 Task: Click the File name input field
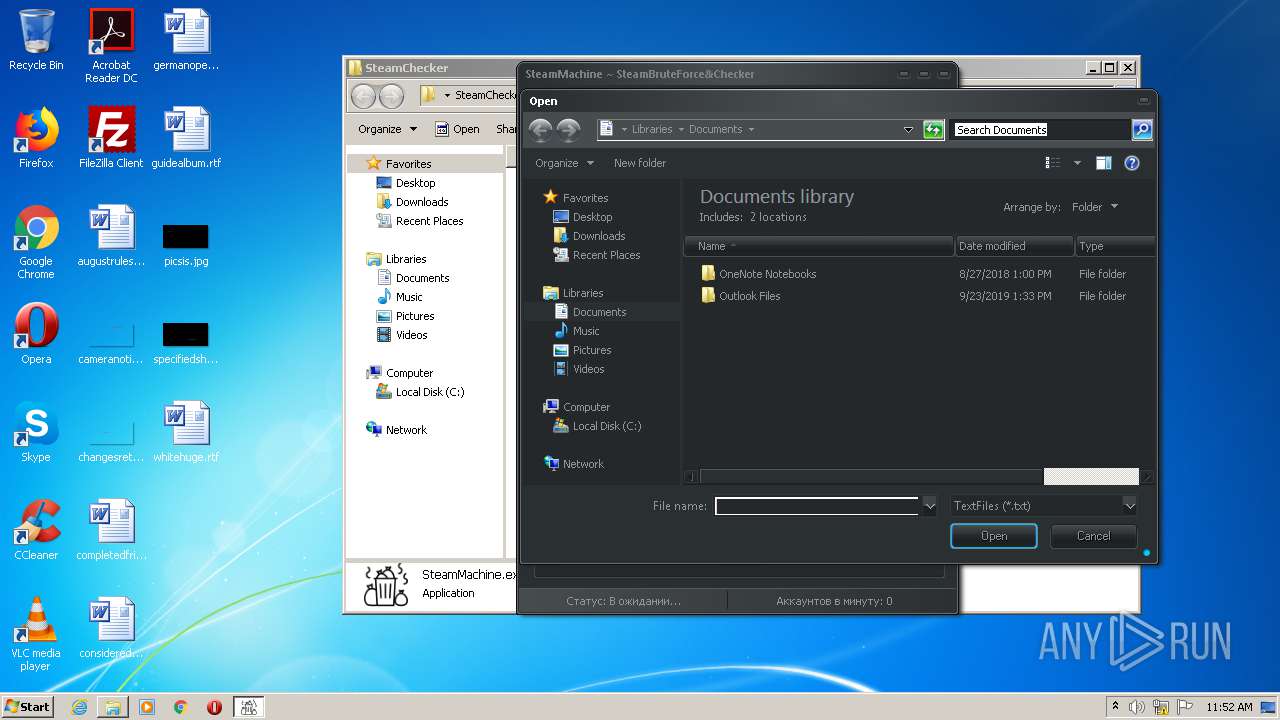point(817,506)
